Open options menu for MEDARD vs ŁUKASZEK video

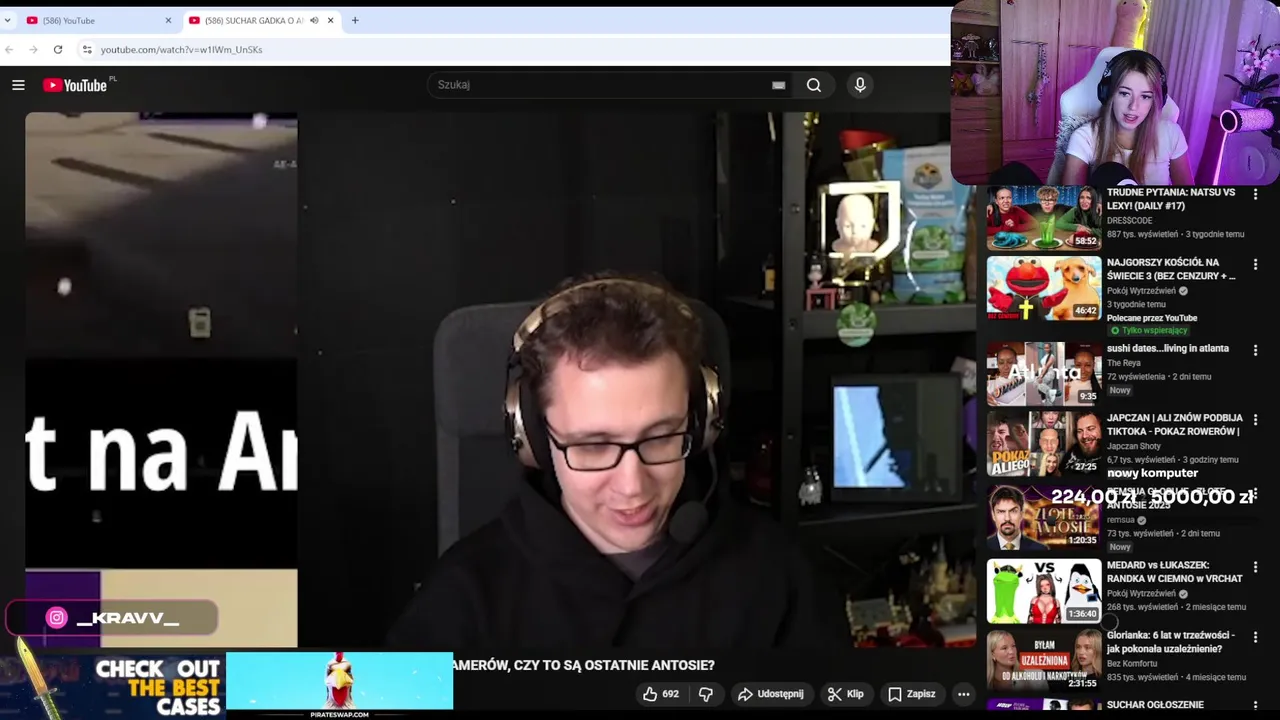tap(1255, 567)
